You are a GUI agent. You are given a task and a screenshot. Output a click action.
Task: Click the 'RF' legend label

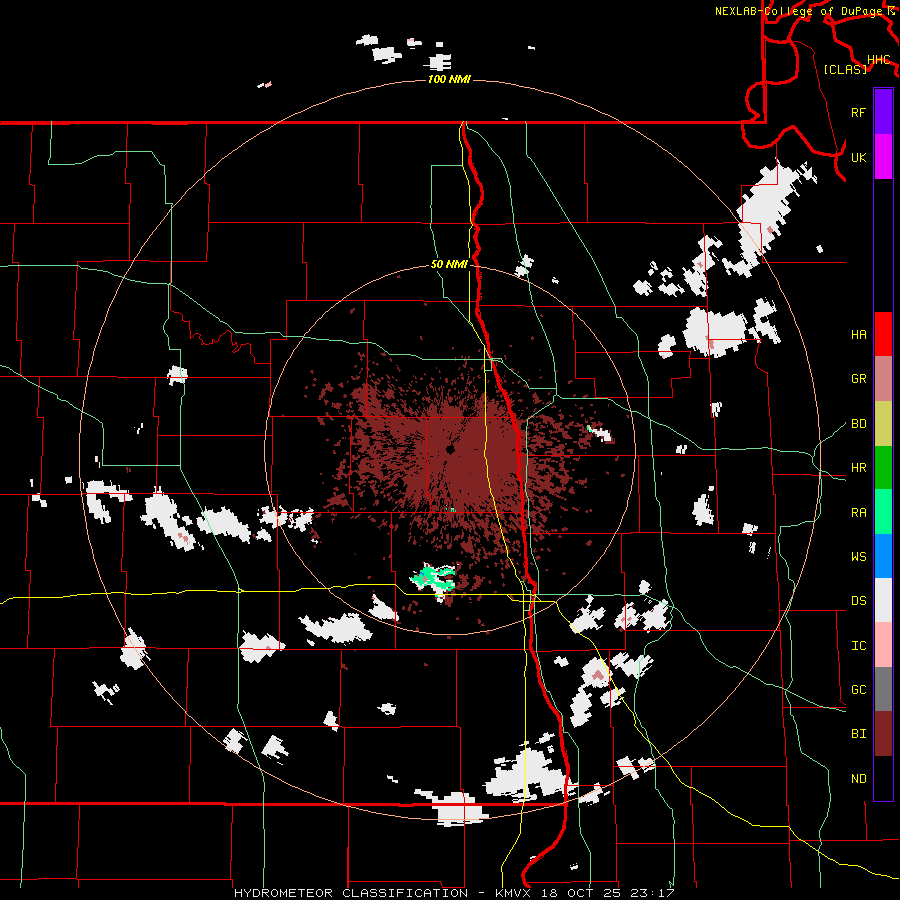(x=858, y=112)
